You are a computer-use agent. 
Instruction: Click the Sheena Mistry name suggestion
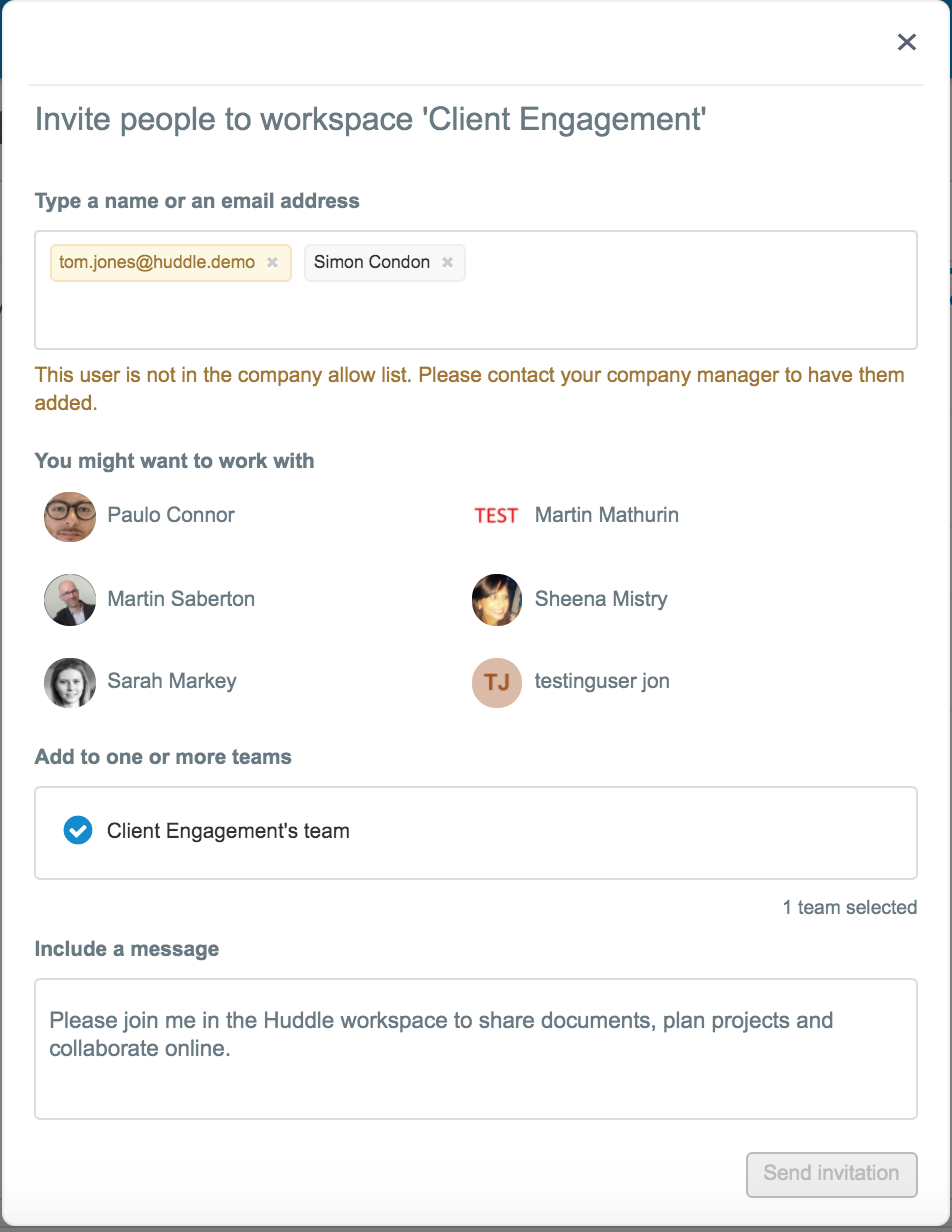601,599
